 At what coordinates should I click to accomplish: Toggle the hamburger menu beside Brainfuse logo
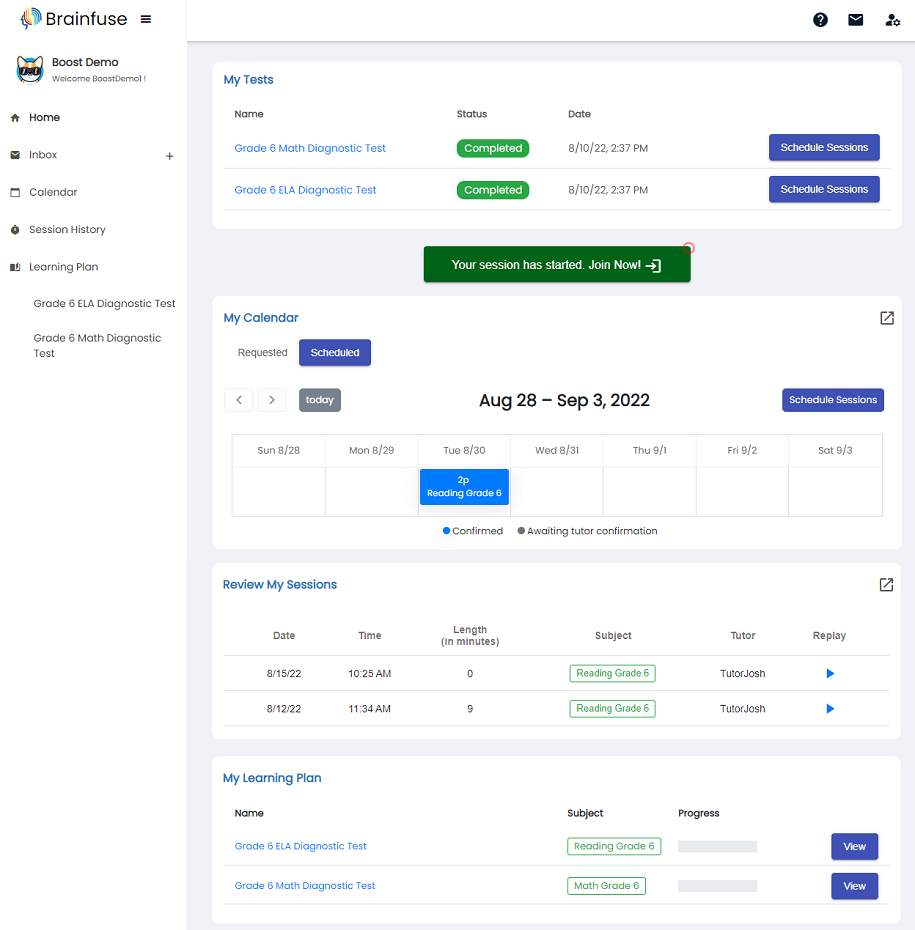(x=146, y=19)
